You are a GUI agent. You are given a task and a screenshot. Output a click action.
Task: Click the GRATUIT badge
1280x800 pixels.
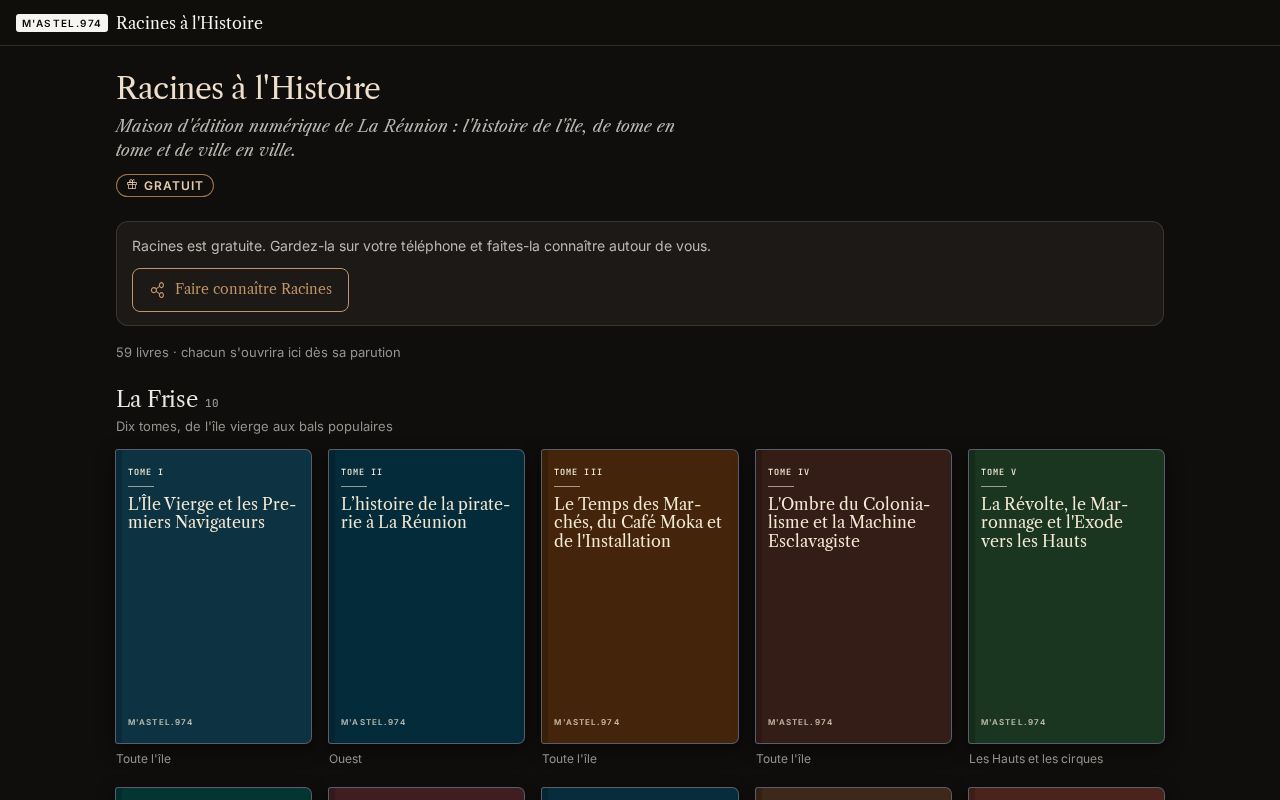pyautogui.click(x=165, y=185)
